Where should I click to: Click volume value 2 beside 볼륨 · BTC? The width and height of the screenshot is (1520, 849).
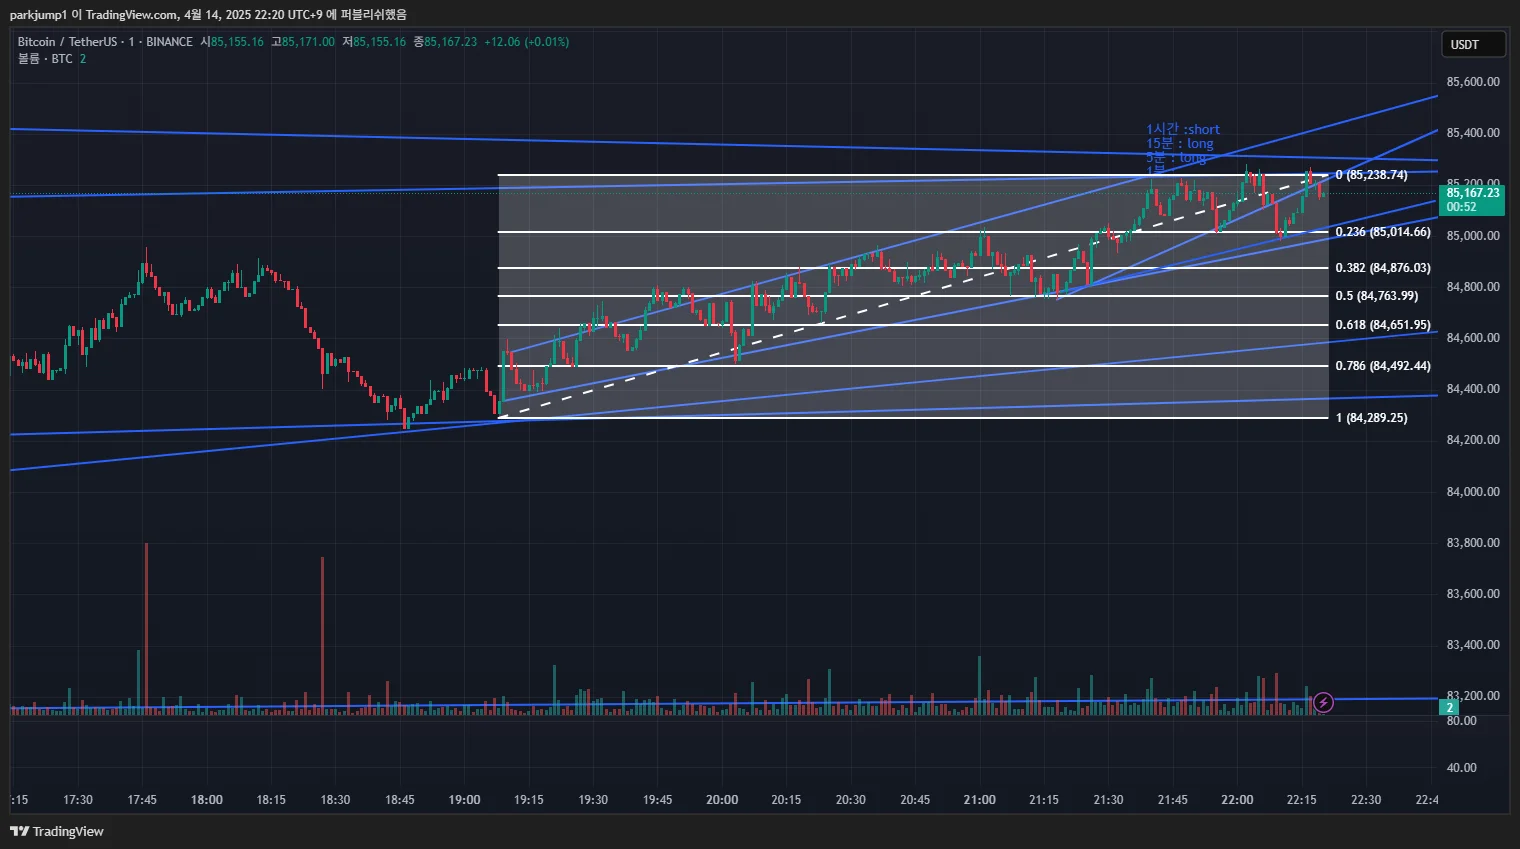click(x=83, y=59)
